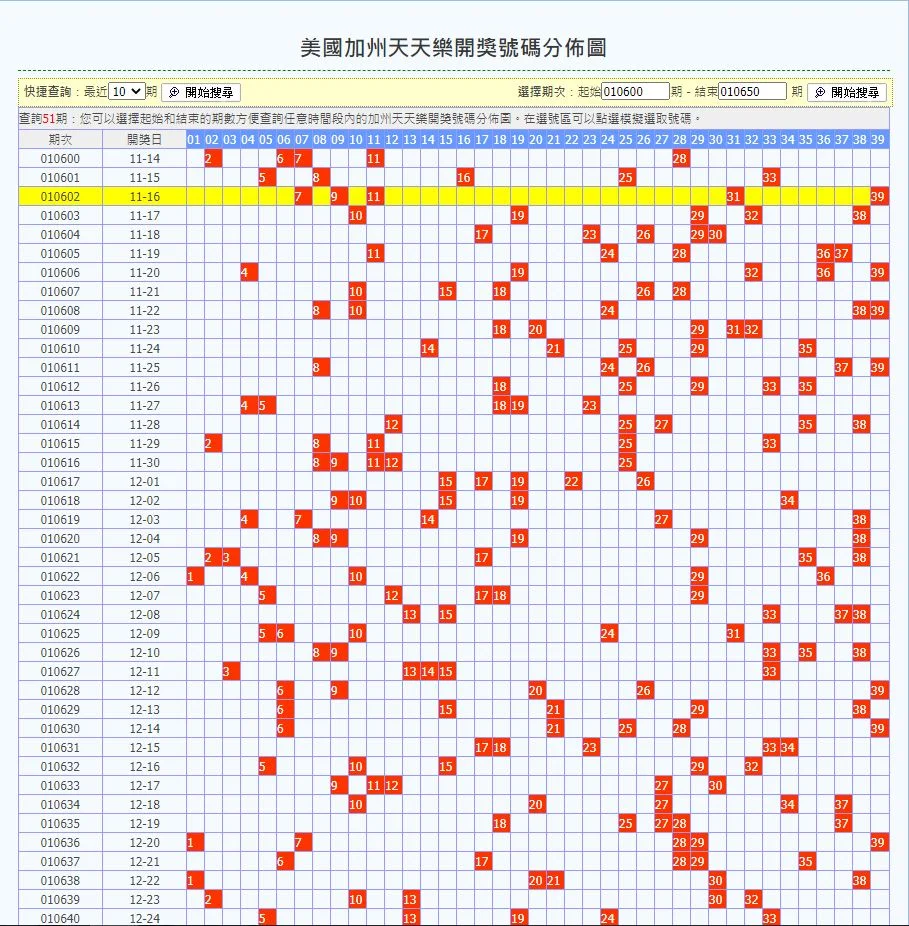Click red cell 24 in row 010640
The image size is (909, 926).
pyautogui.click(x=608, y=918)
